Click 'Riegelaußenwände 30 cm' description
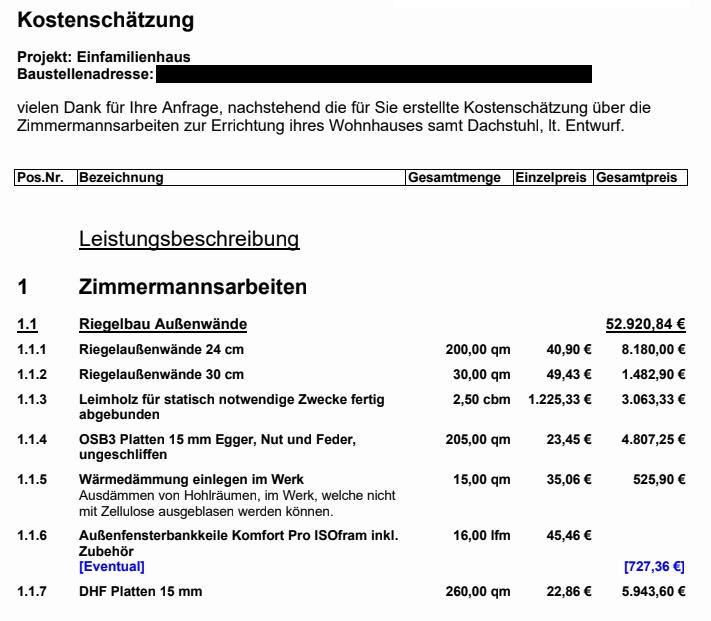The height and width of the screenshot is (621, 711). tap(161, 374)
